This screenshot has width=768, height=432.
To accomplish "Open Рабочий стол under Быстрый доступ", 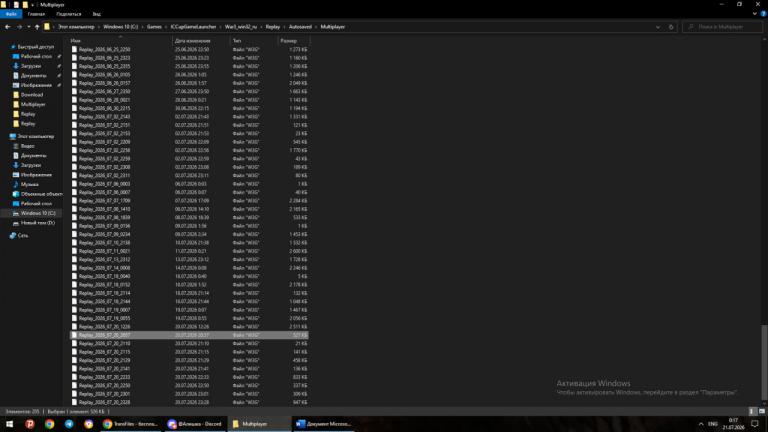I will tap(36, 56).
